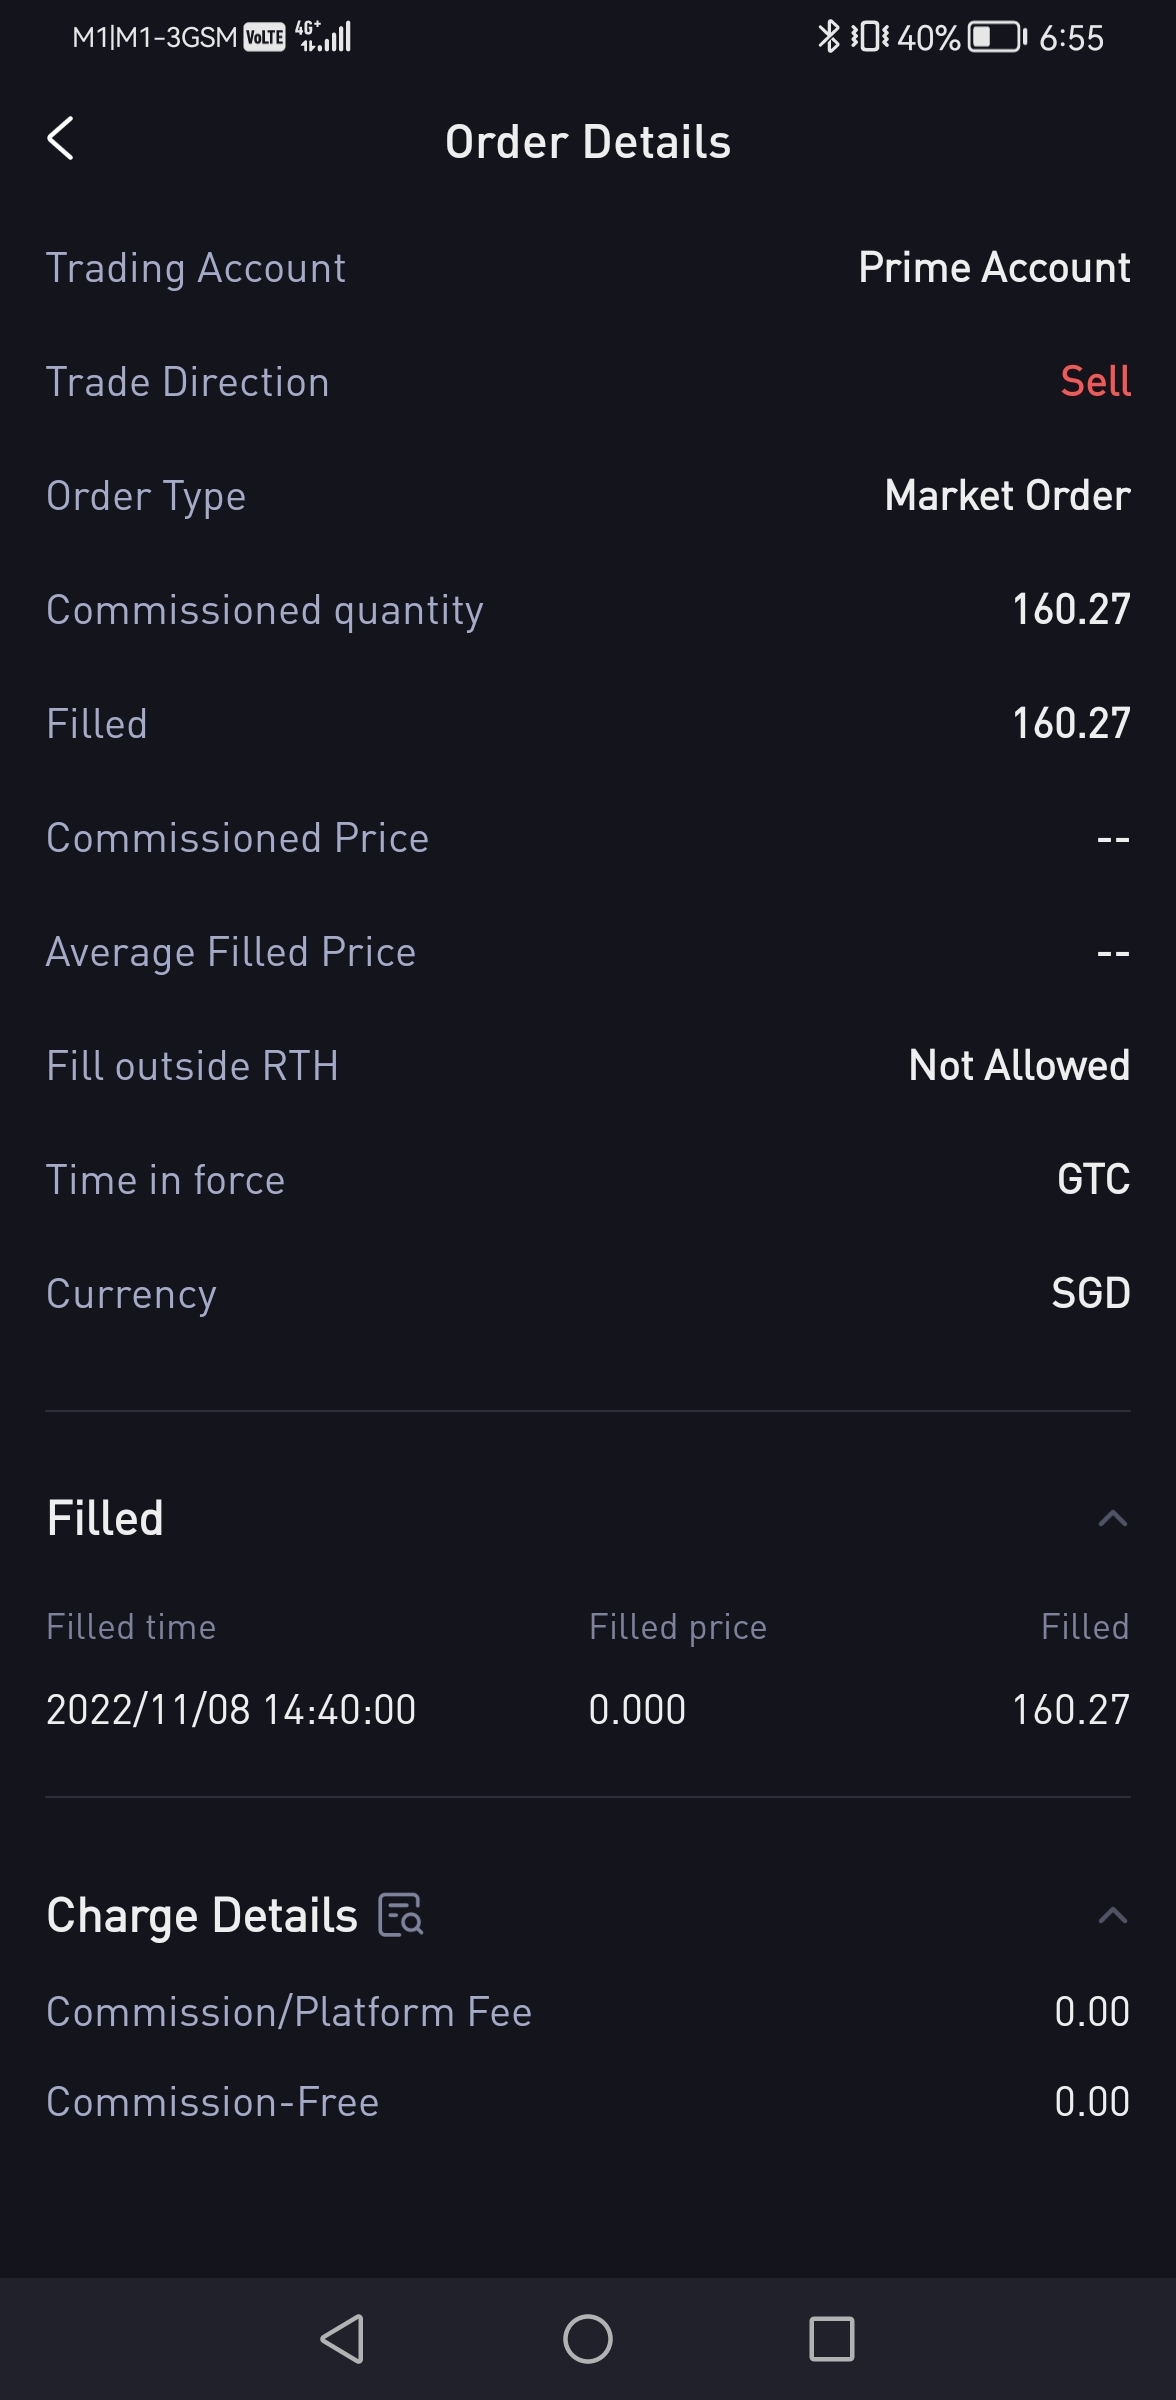1176x2400 pixels.
Task: Tap the battery icon in status bar
Action: (996, 38)
